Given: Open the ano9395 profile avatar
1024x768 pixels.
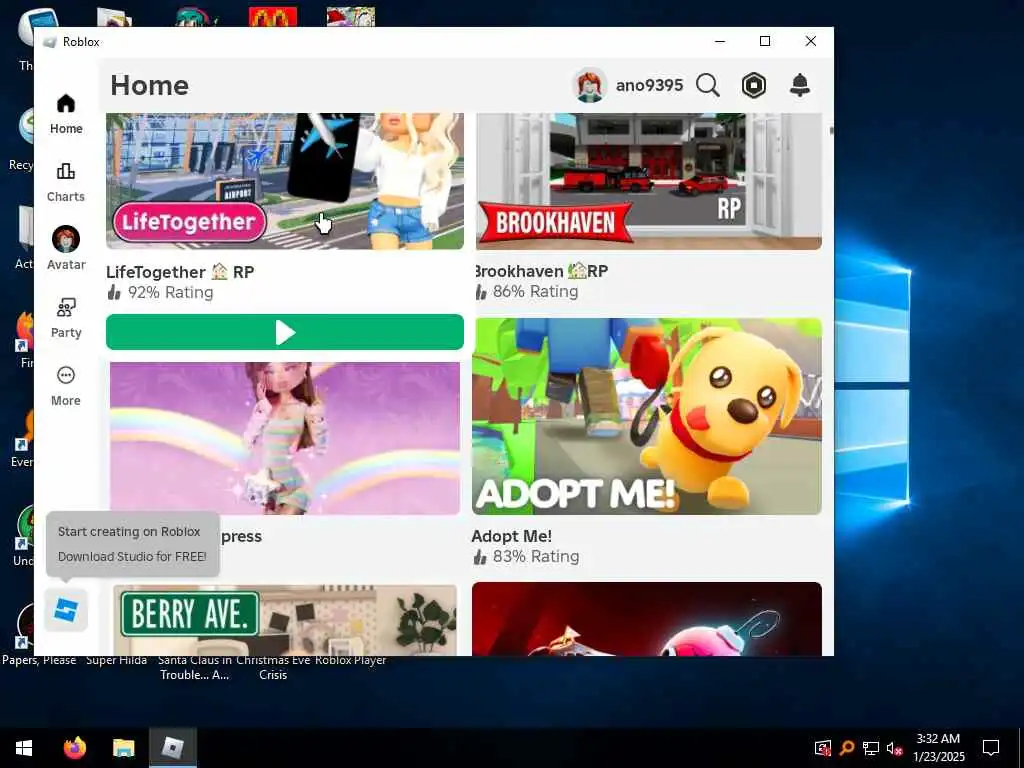Looking at the screenshot, I should click(590, 85).
